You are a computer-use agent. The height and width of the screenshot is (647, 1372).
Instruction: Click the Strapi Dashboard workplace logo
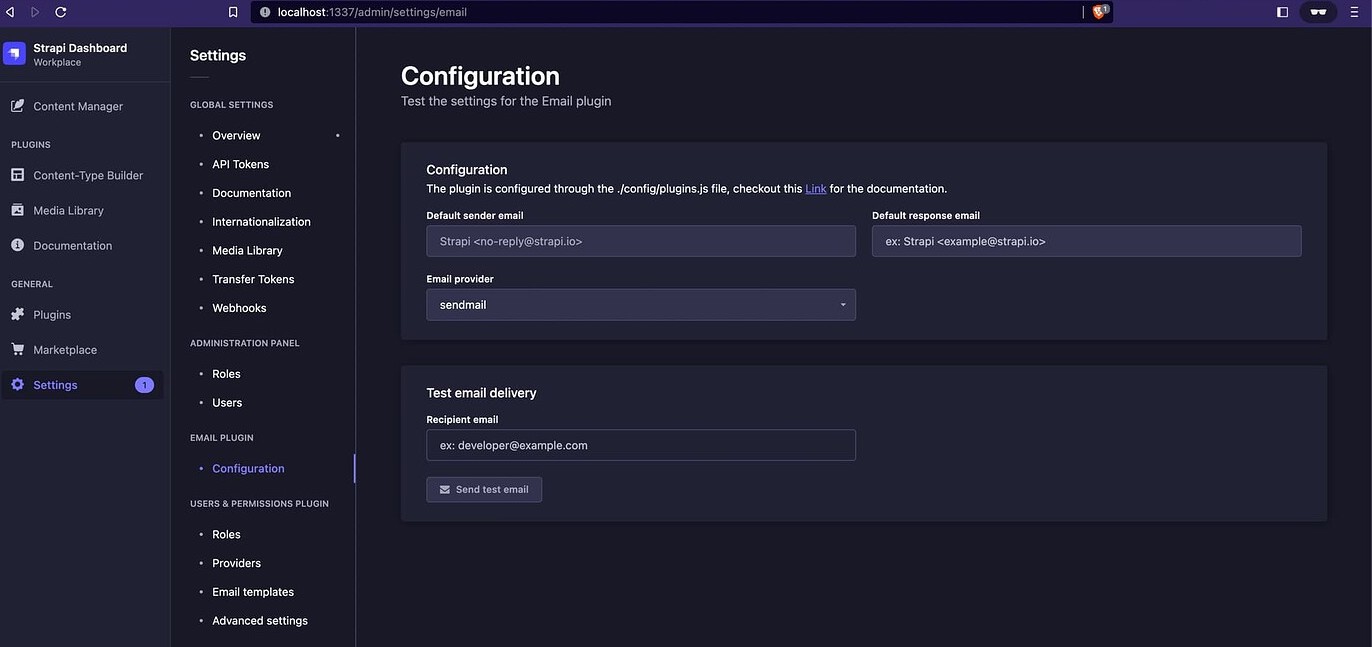click(14, 52)
